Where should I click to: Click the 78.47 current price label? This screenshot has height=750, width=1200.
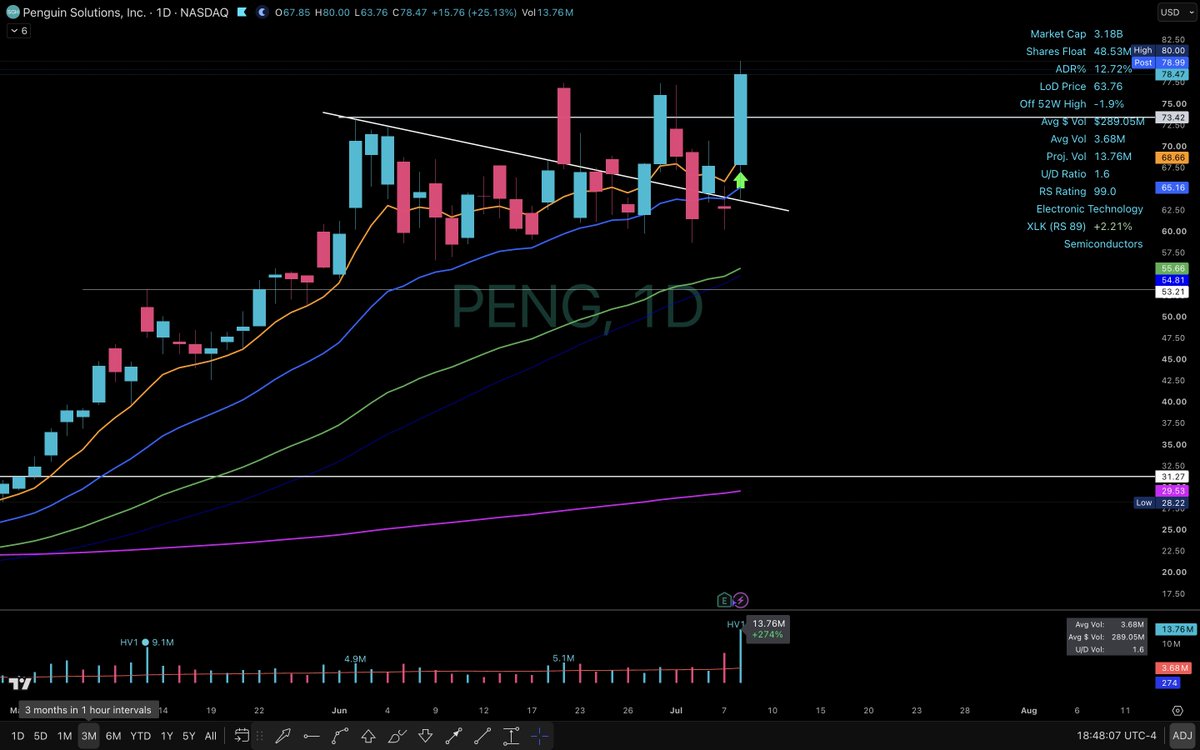[x=1173, y=74]
